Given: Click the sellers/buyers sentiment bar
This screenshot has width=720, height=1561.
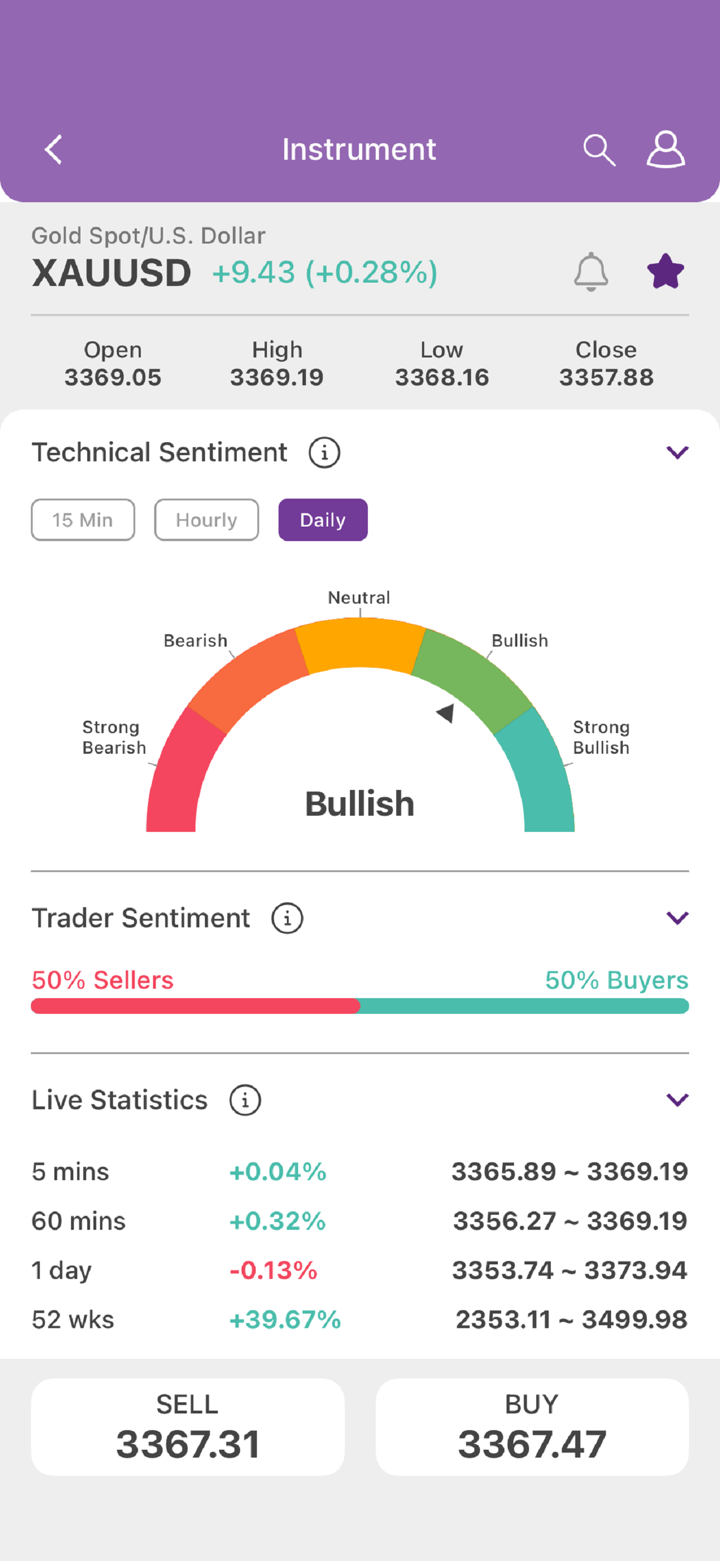Looking at the screenshot, I should (360, 1006).
